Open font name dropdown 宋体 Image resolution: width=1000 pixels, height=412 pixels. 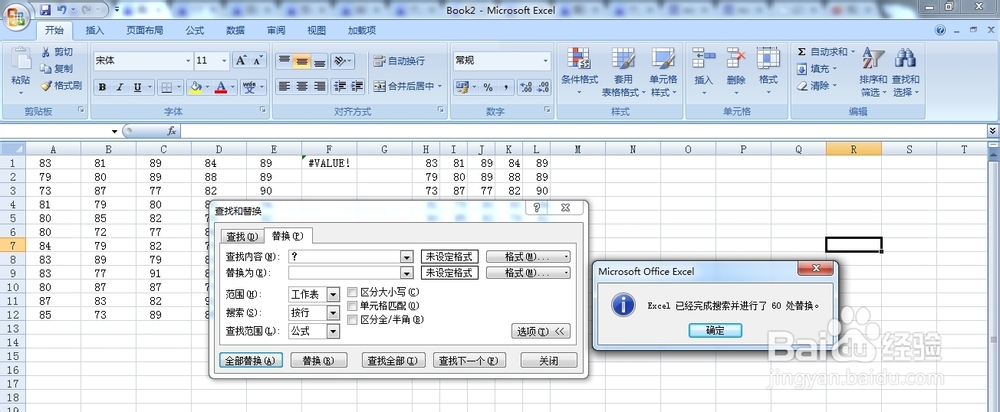click(188, 61)
